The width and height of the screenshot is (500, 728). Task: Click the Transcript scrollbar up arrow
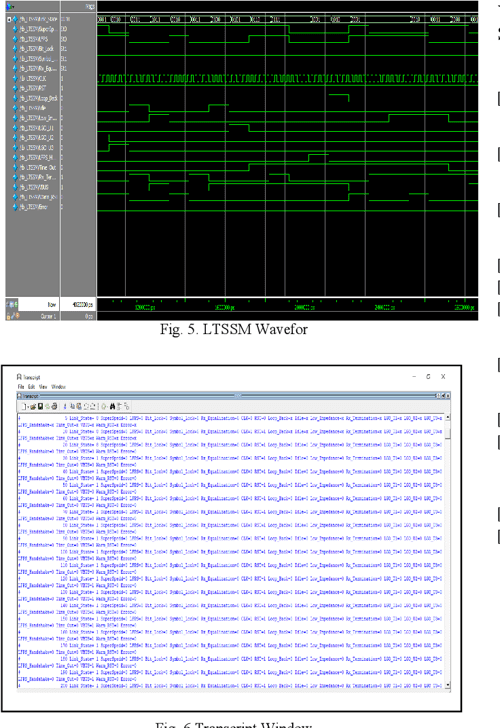448,417
